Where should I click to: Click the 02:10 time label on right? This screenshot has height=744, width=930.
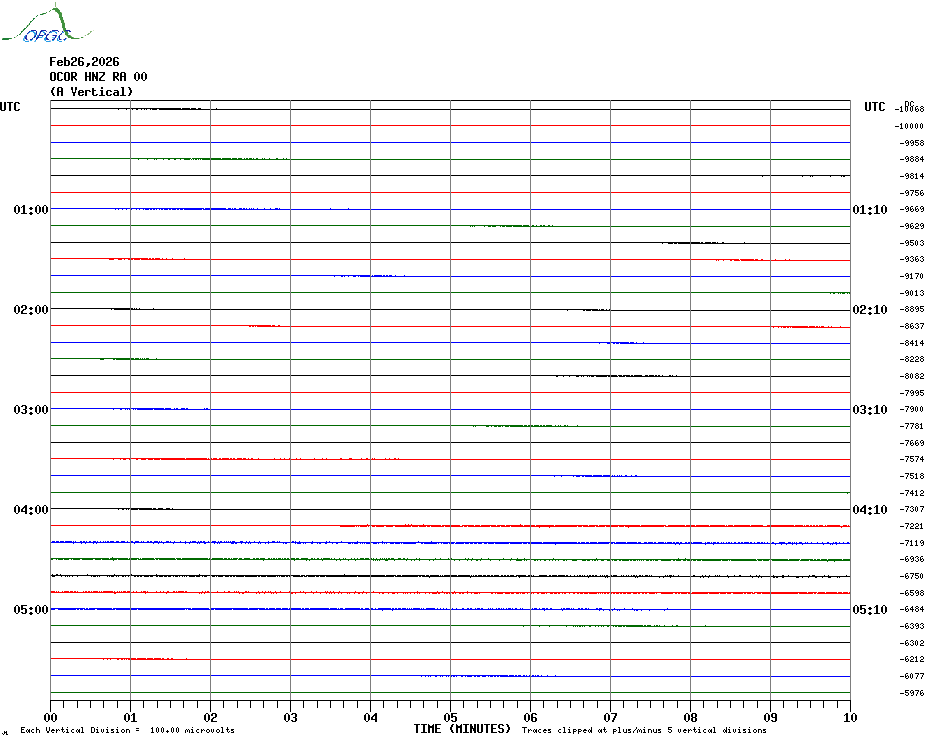(869, 310)
